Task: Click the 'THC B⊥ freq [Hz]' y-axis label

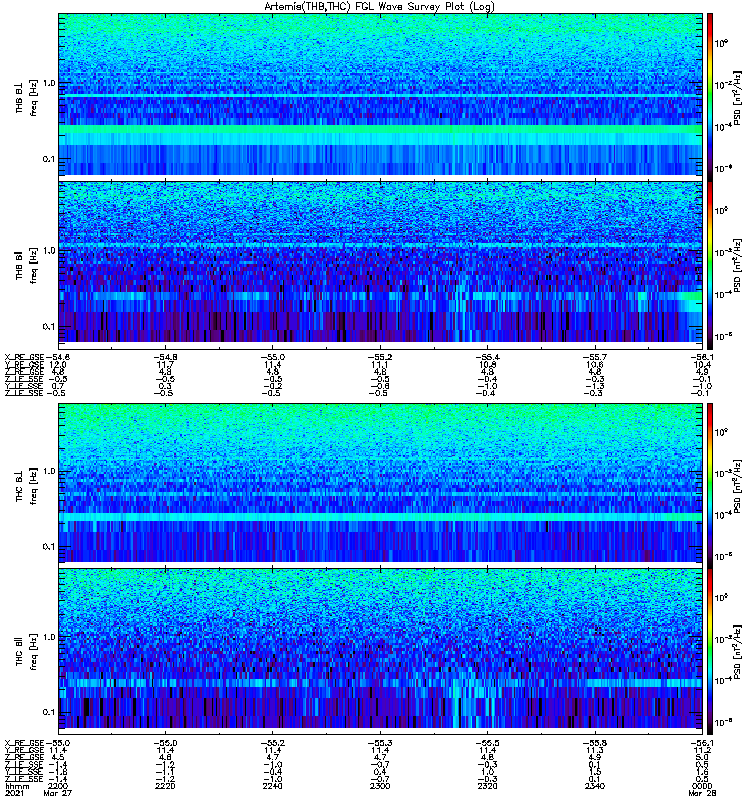Action: (27, 486)
